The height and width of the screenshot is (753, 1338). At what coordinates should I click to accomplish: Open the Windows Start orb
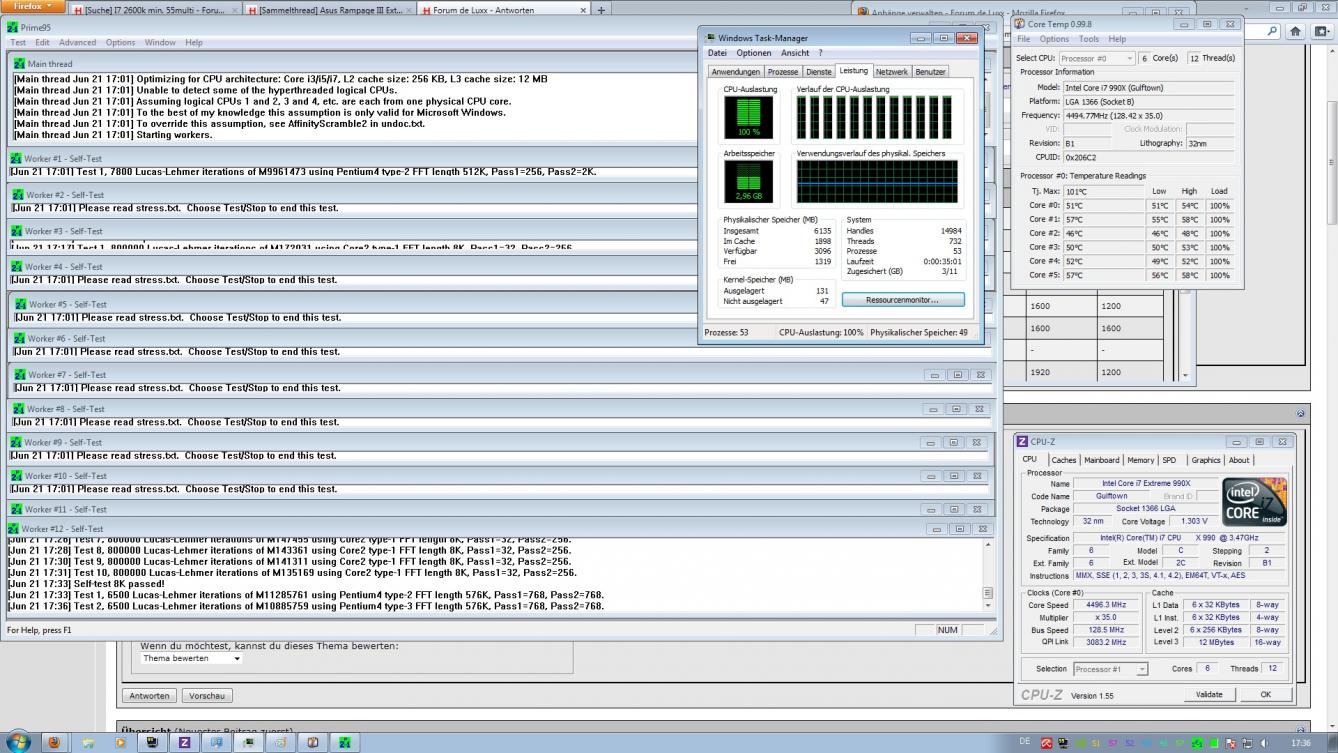tap(19, 742)
